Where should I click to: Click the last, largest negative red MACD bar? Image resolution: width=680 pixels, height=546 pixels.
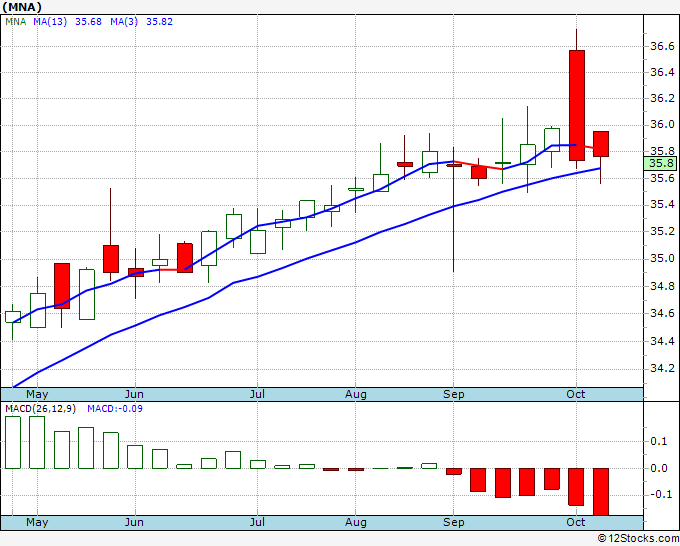click(601, 492)
